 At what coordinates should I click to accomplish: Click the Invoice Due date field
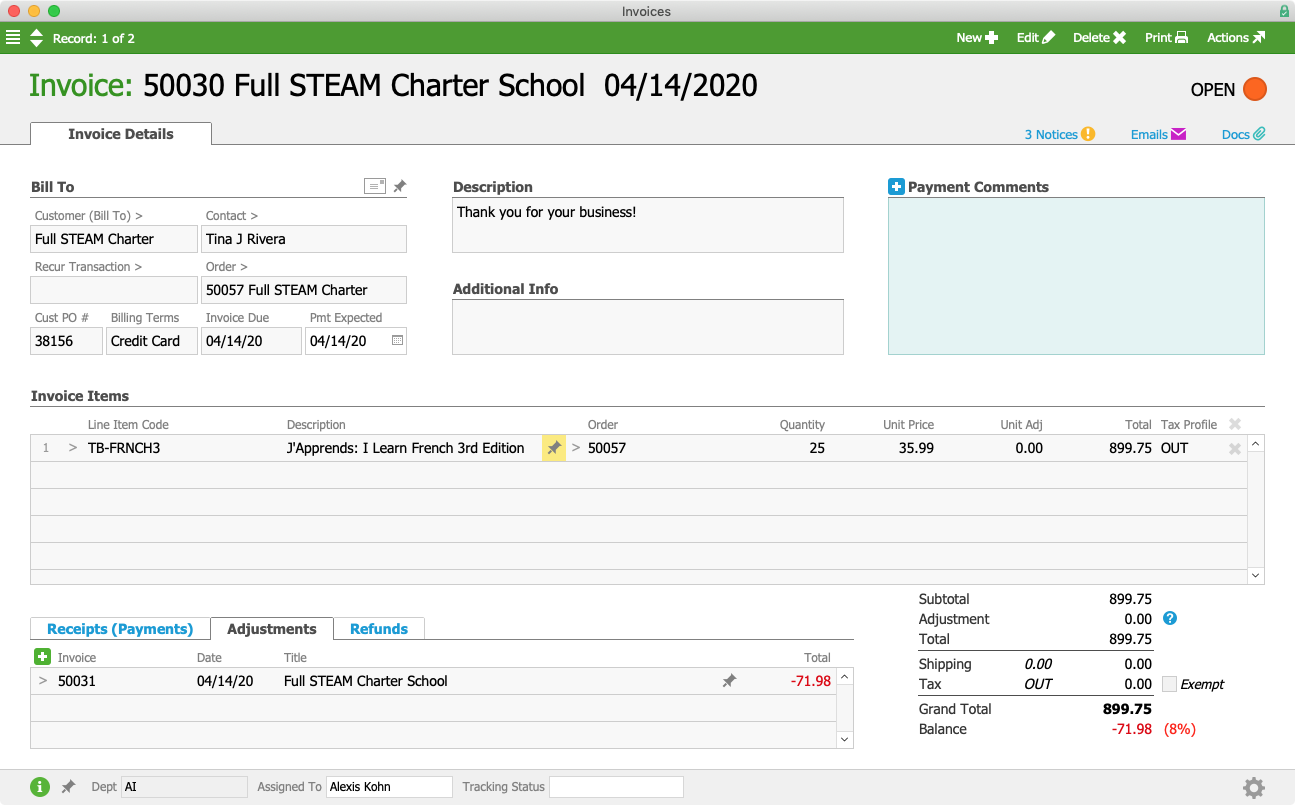251,341
